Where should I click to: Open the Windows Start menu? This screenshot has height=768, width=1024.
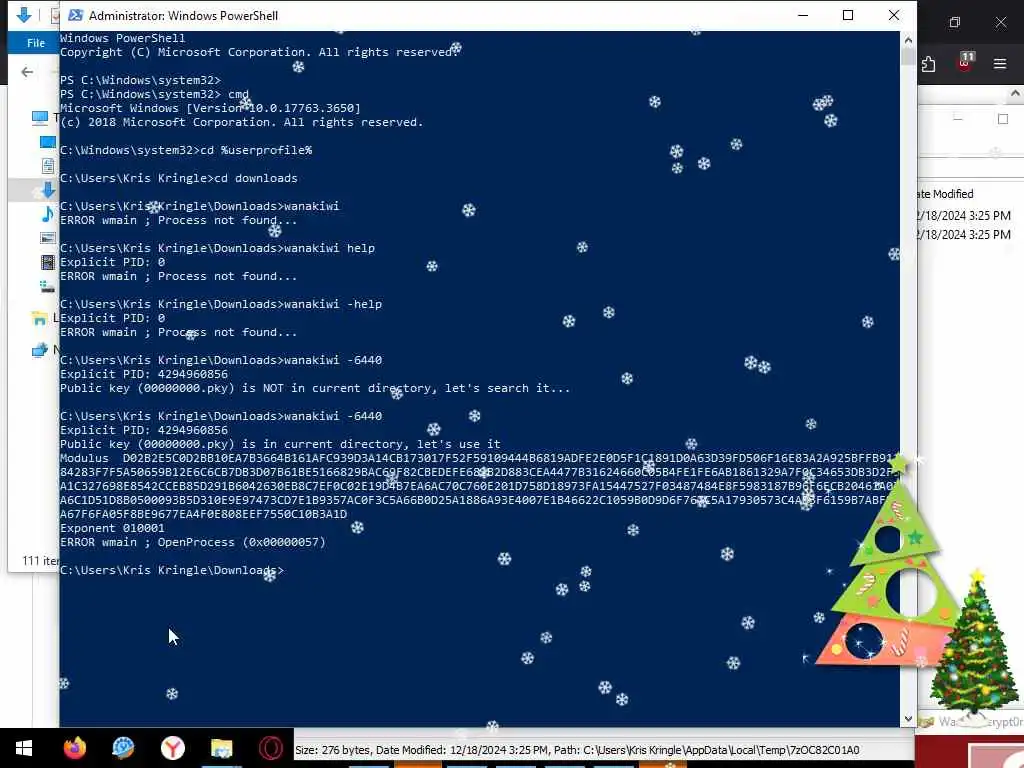(24, 748)
